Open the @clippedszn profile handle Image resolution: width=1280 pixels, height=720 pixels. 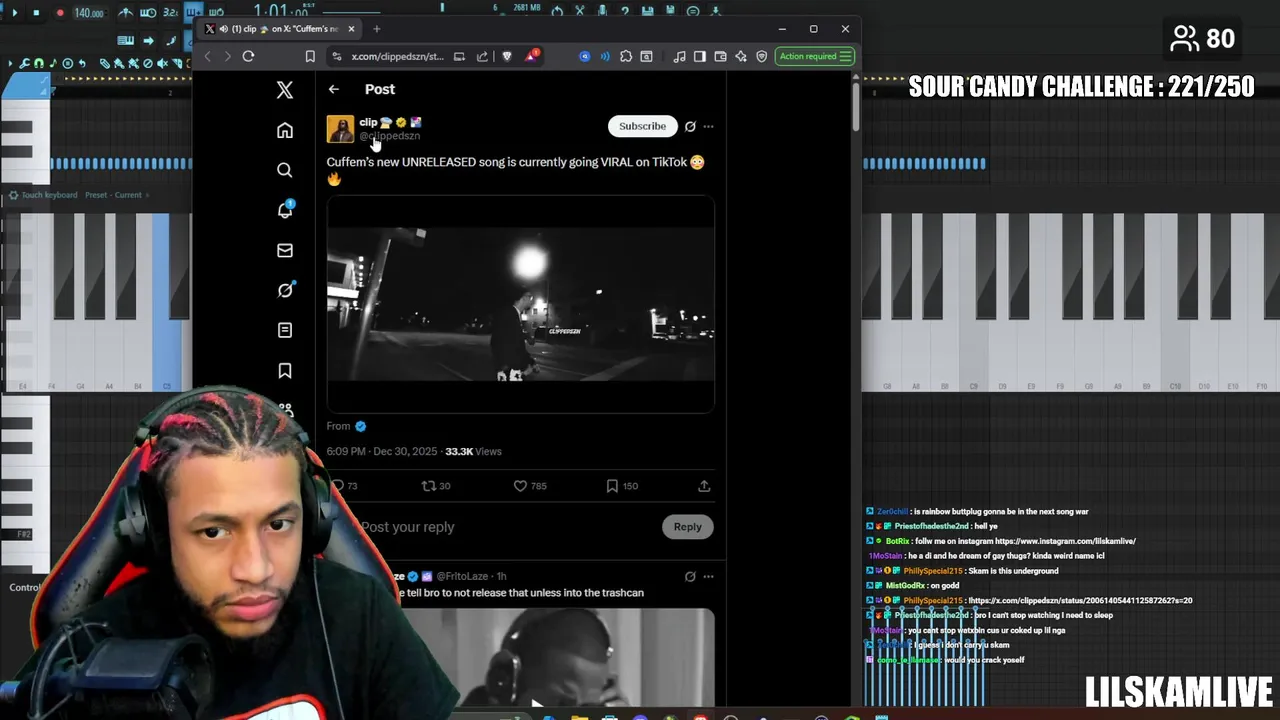click(390, 136)
